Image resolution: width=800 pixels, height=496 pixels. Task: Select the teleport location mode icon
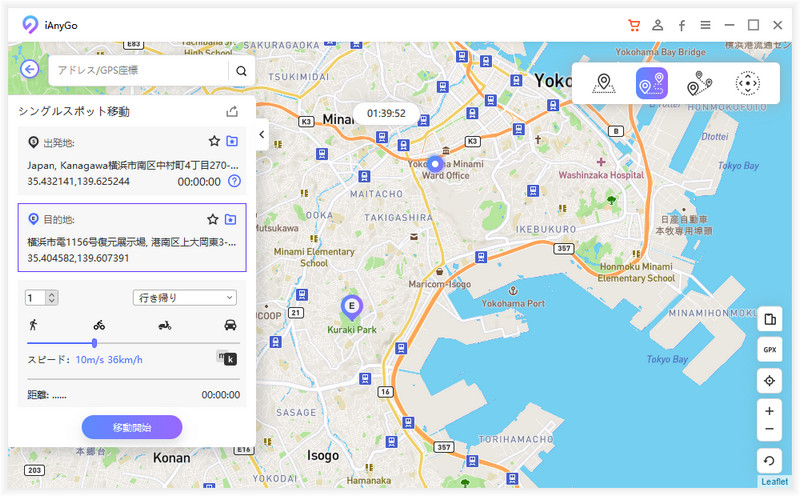603,84
